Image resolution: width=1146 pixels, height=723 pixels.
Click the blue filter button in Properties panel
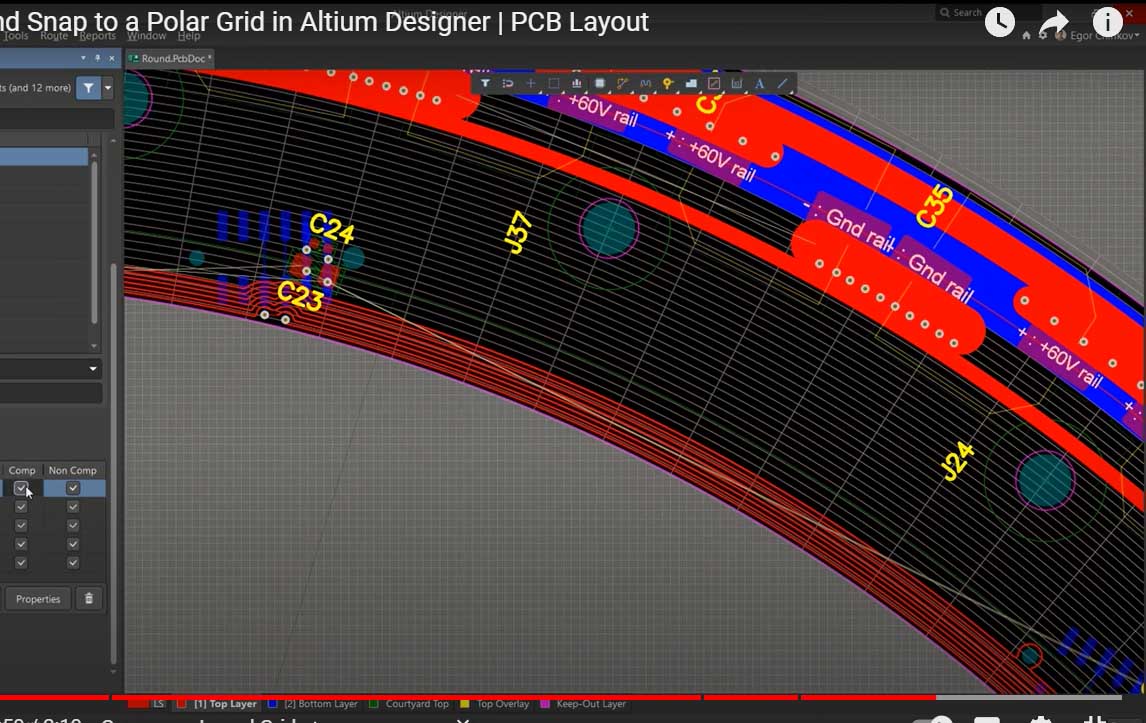click(x=89, y=88)
